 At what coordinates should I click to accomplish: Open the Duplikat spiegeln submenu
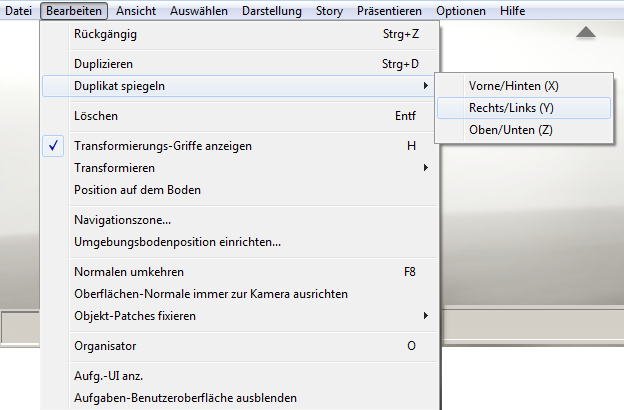pyautogui.click(x=239, y=86)
